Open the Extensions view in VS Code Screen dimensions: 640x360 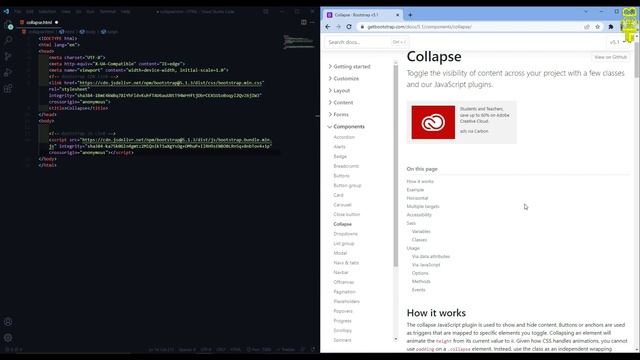[8, 89]
